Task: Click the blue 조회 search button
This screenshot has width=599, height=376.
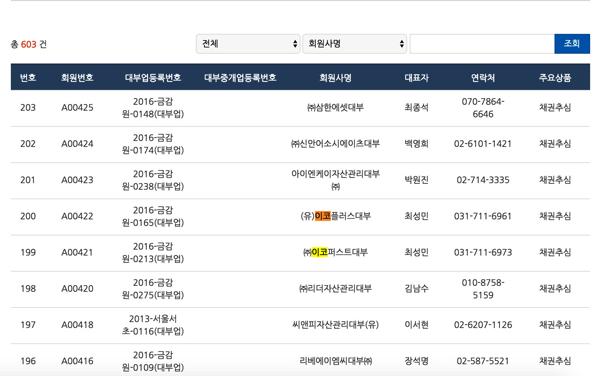Action: (572, 44)
